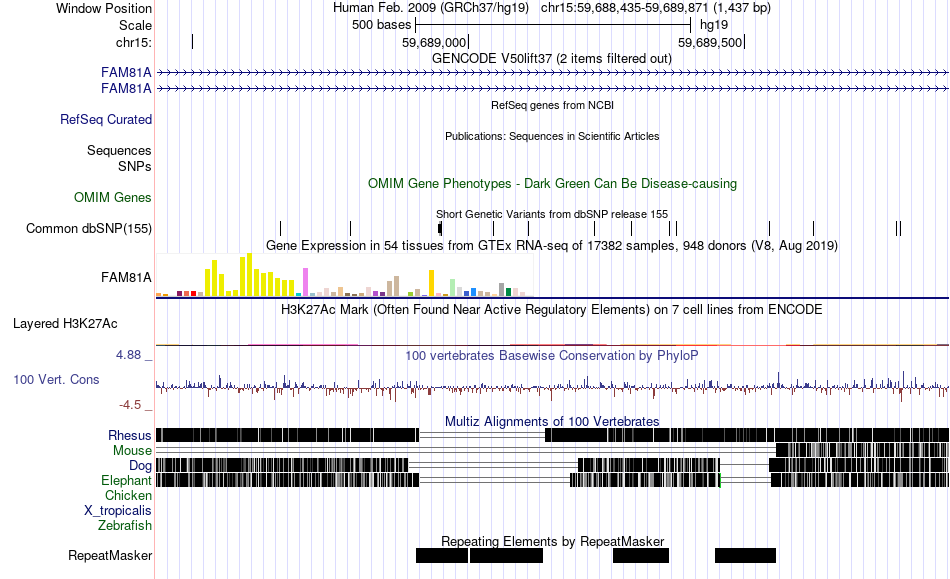Click the chr15: ruler label

pyautogui.click(x=134, y=42)
